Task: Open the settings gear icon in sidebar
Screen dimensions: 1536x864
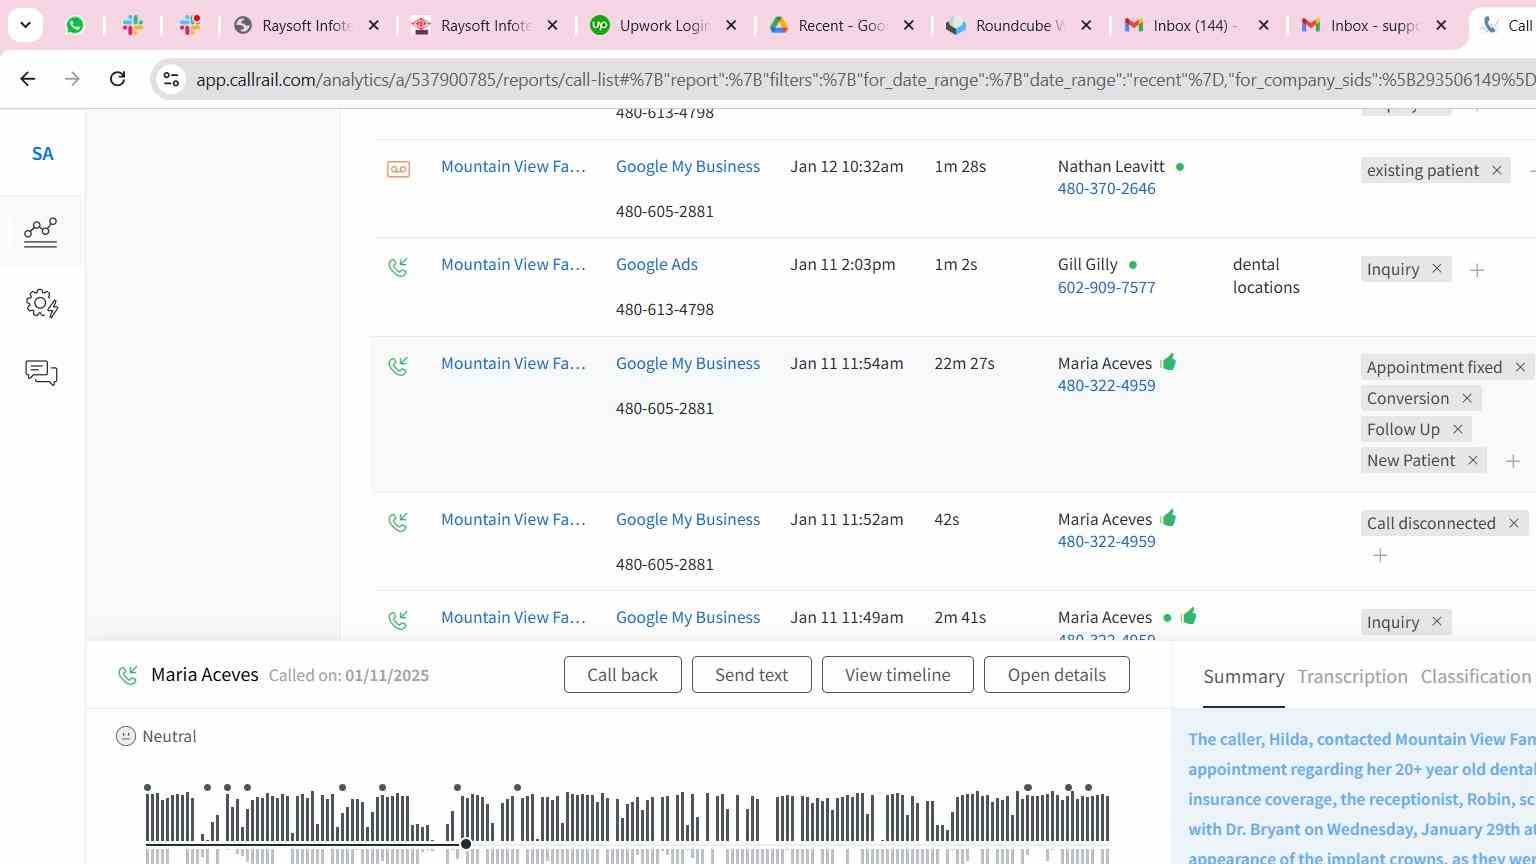Action: pos(41,303)
